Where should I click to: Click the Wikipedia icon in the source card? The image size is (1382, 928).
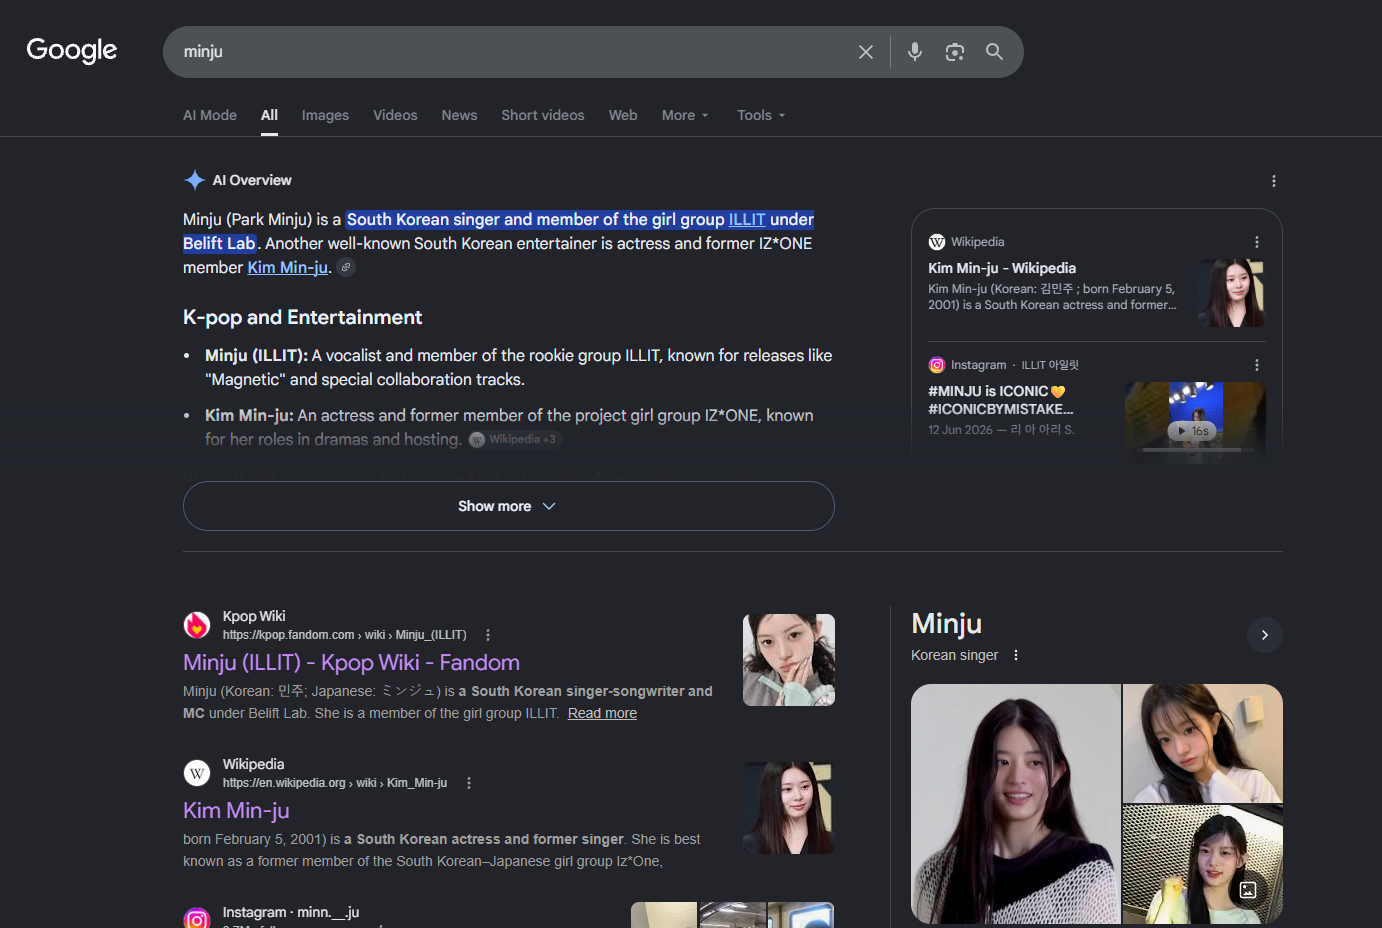[x=937, y=242]
